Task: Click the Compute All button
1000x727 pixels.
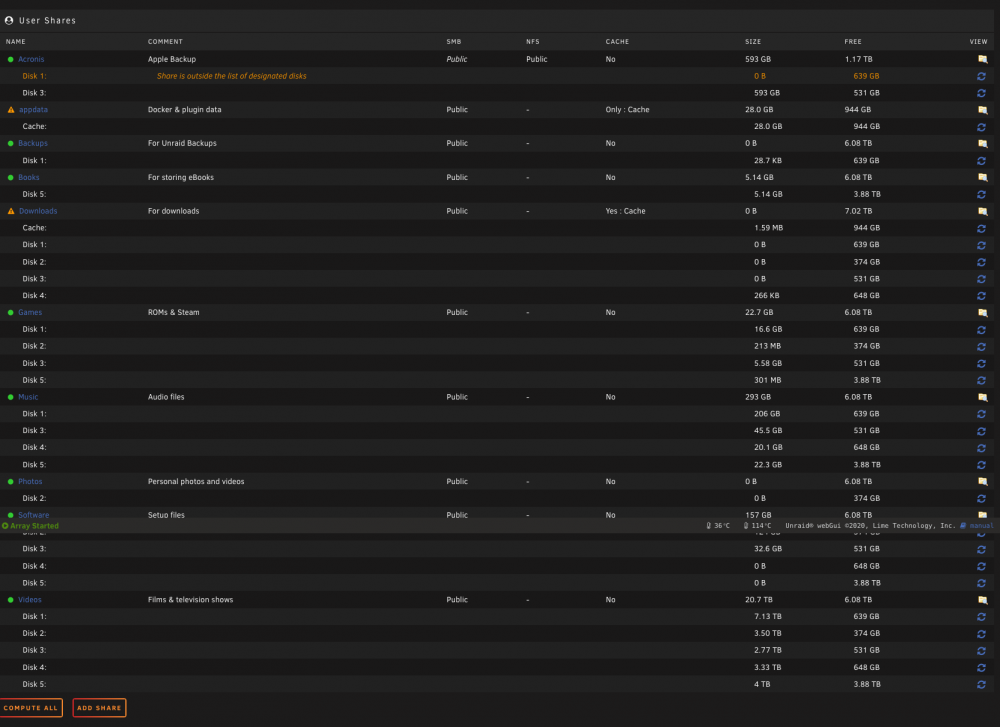Action: click(31, 708)
